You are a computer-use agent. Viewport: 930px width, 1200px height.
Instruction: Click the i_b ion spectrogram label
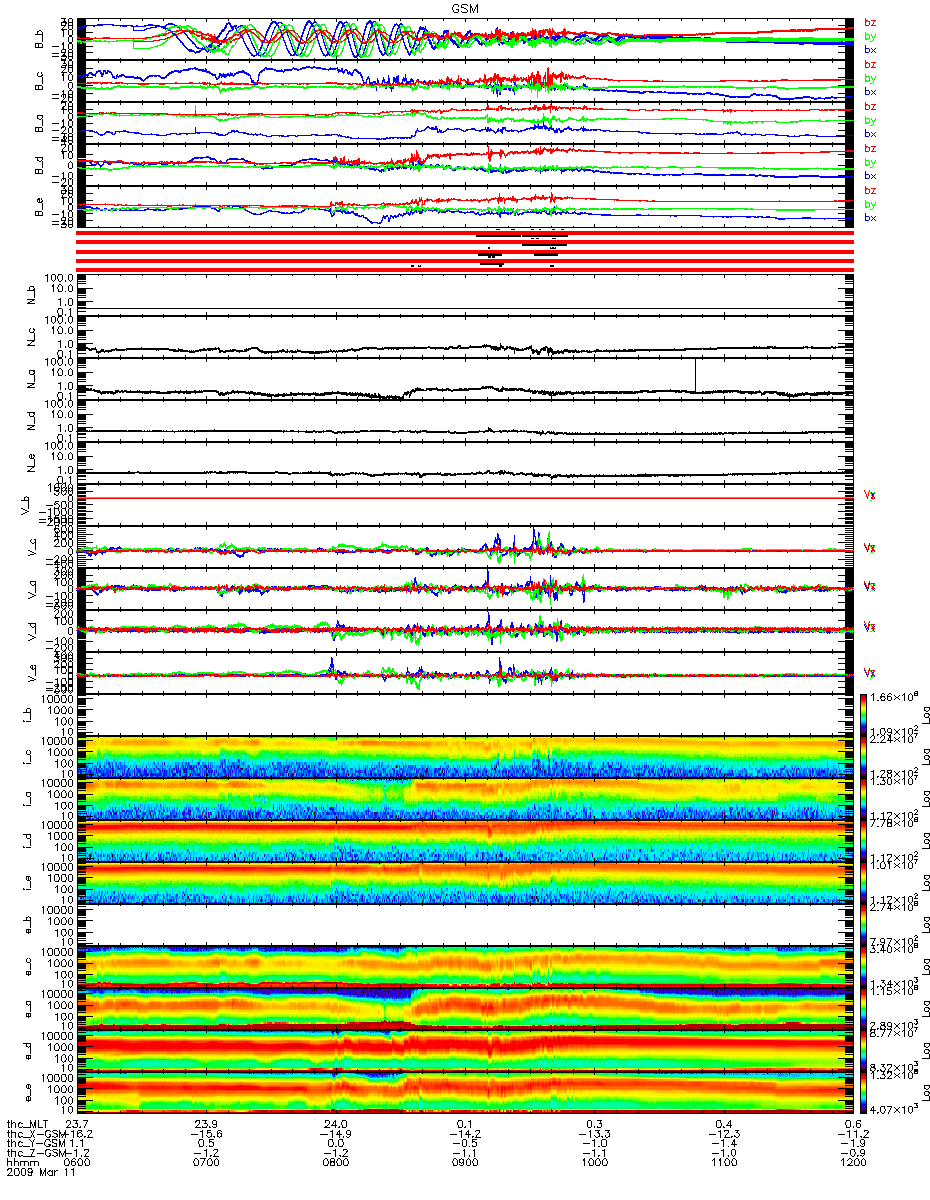coord(27,717)
